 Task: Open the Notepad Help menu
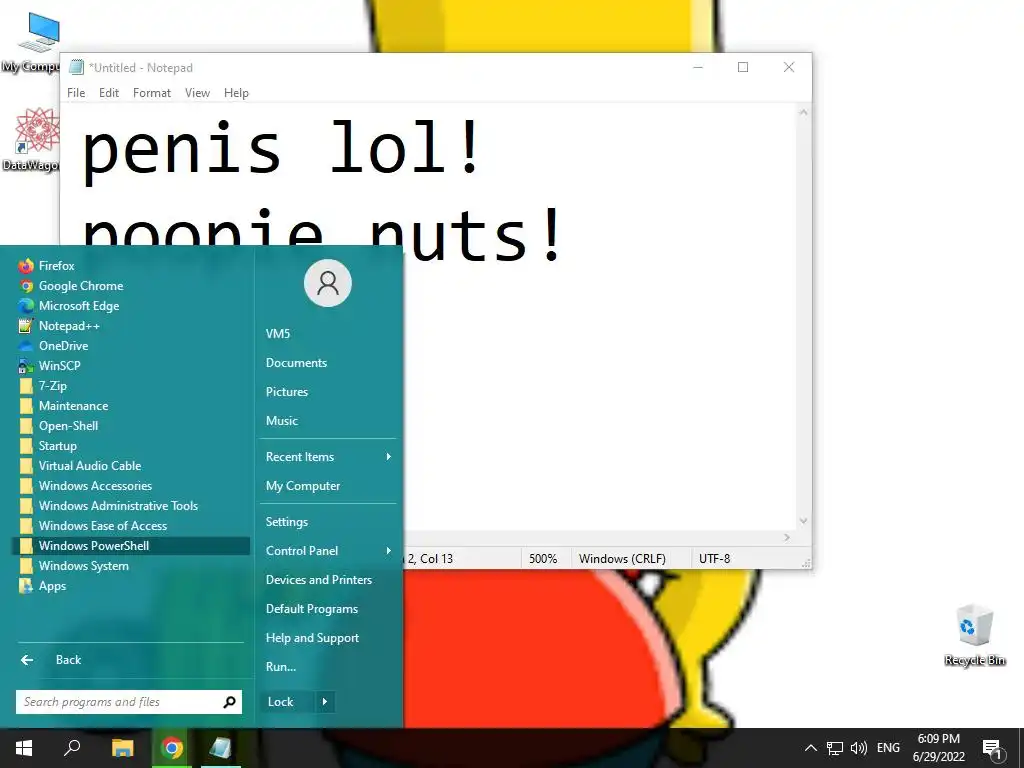(236, 93)
